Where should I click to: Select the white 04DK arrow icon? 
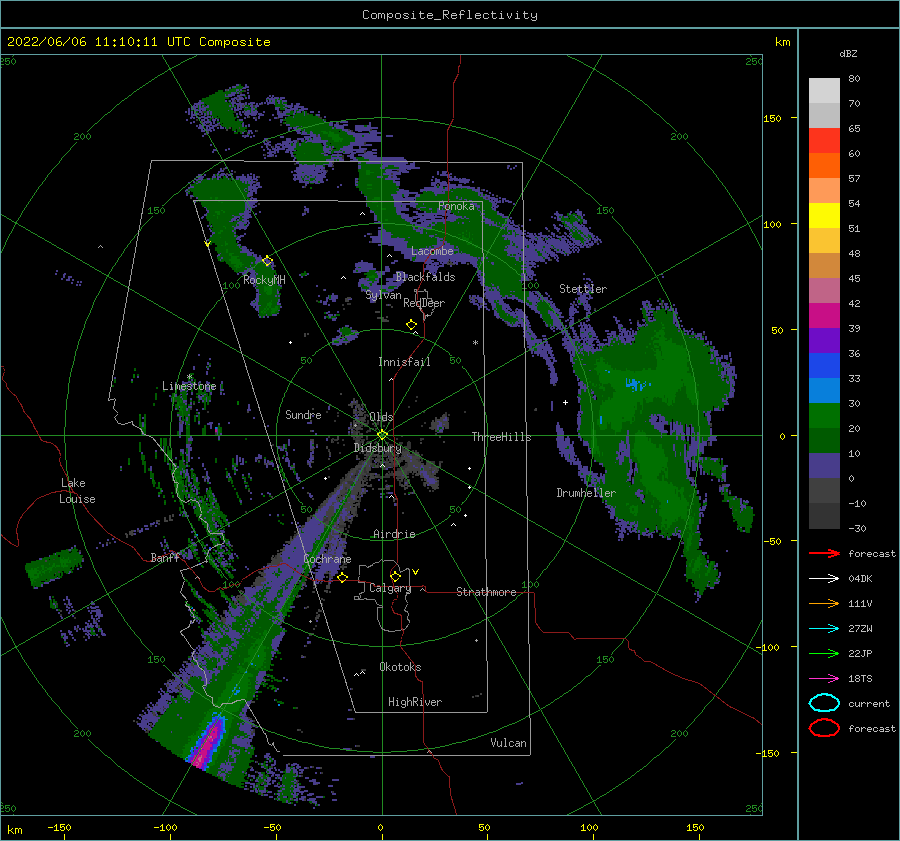824,578
